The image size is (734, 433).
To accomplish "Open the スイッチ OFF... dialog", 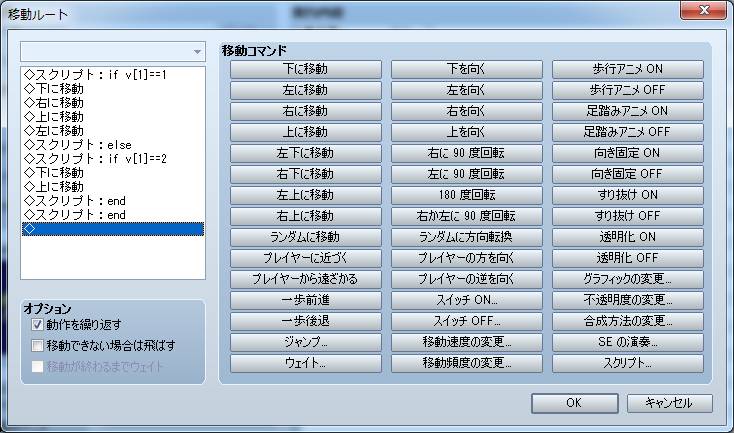I will pos(467,321).
